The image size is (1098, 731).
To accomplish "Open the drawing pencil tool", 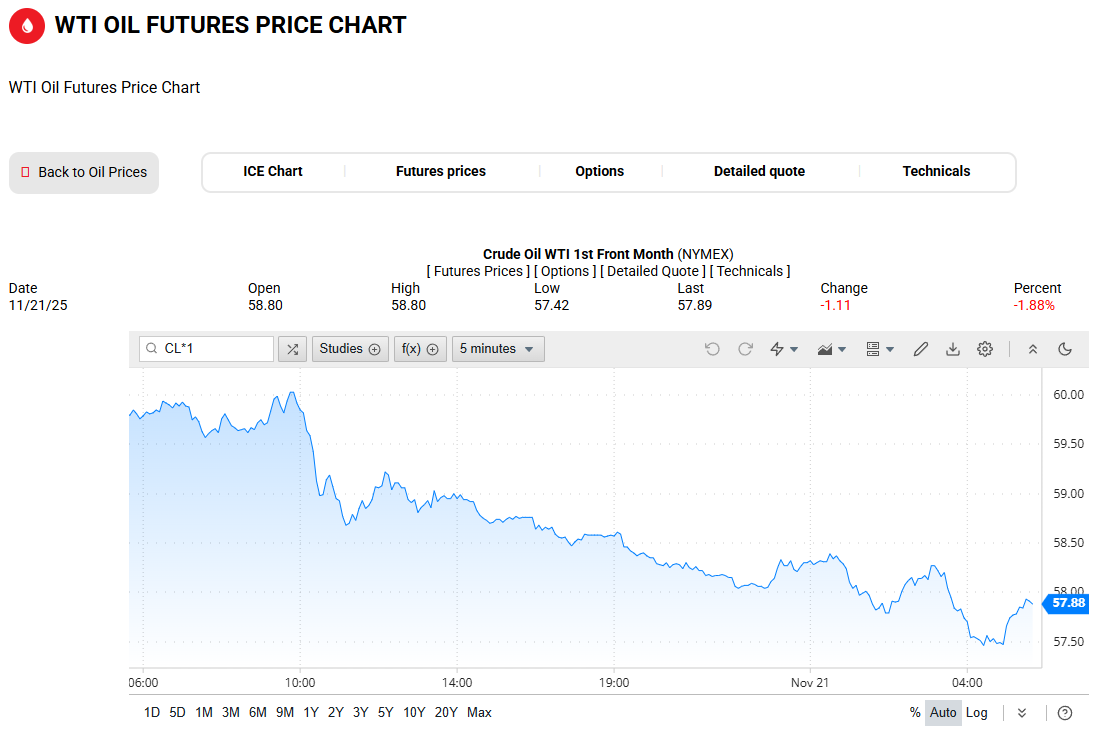I will 921,349.
